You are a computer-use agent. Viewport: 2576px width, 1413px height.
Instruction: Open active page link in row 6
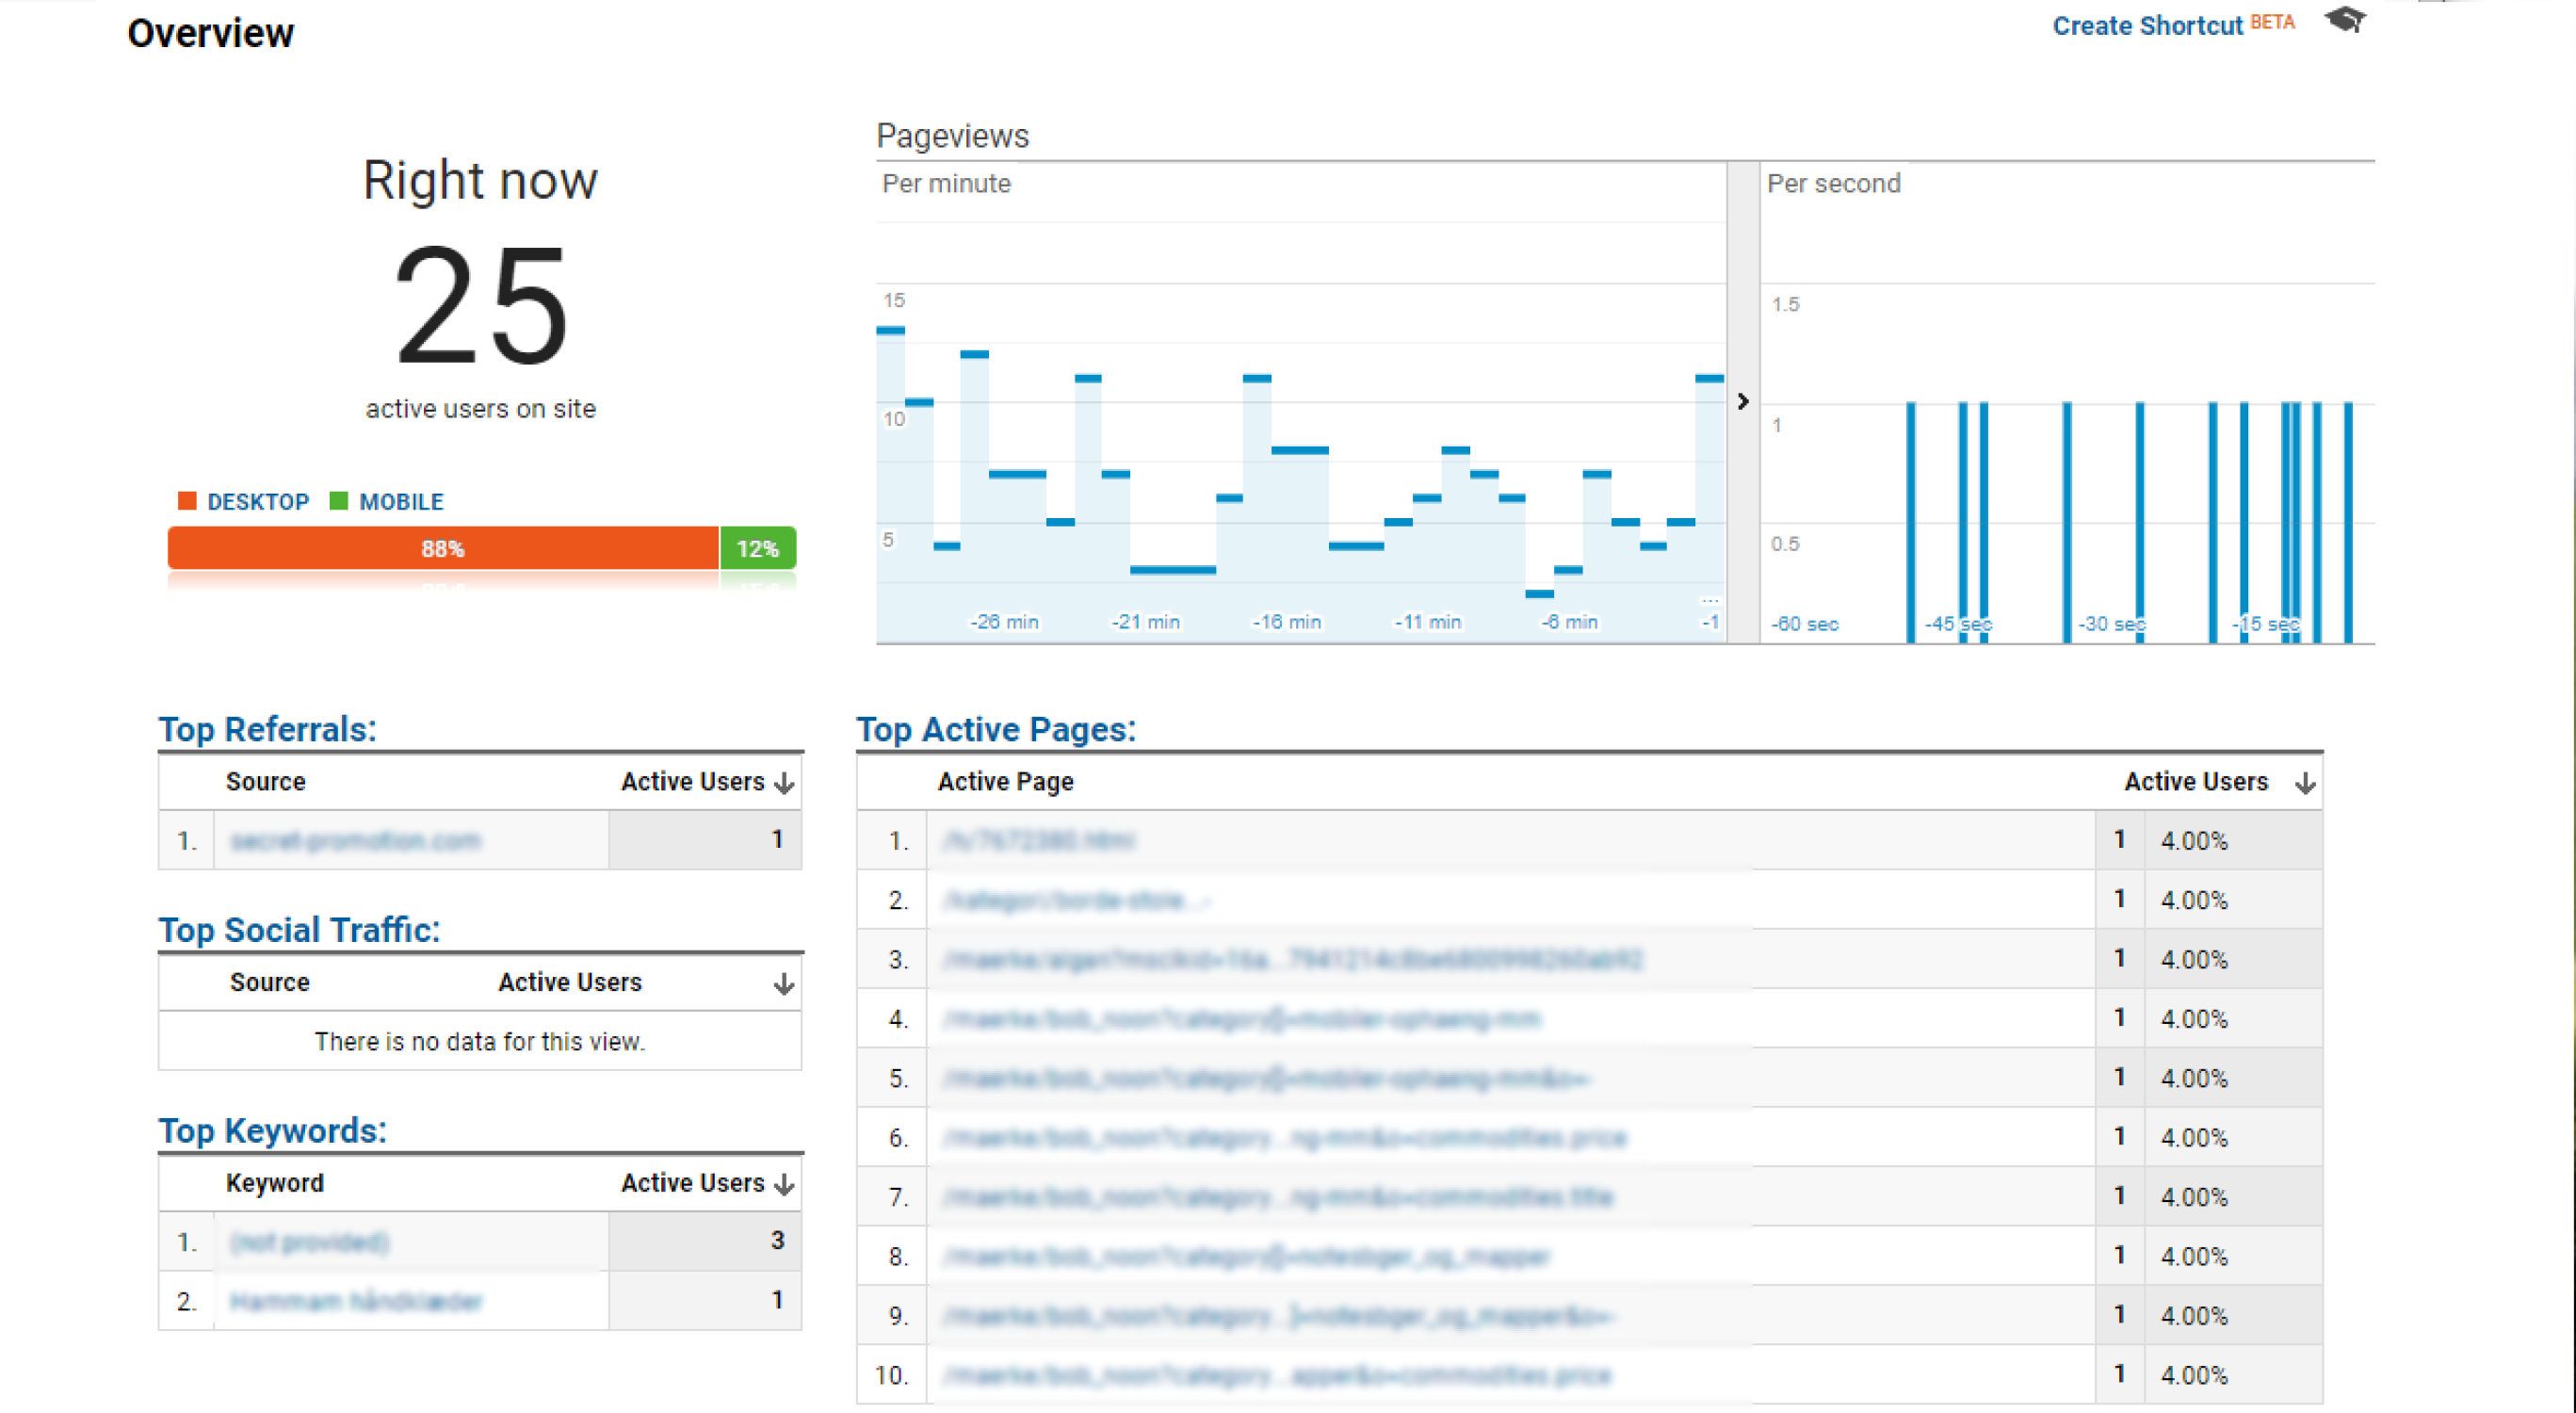tap(1285, 1138)
